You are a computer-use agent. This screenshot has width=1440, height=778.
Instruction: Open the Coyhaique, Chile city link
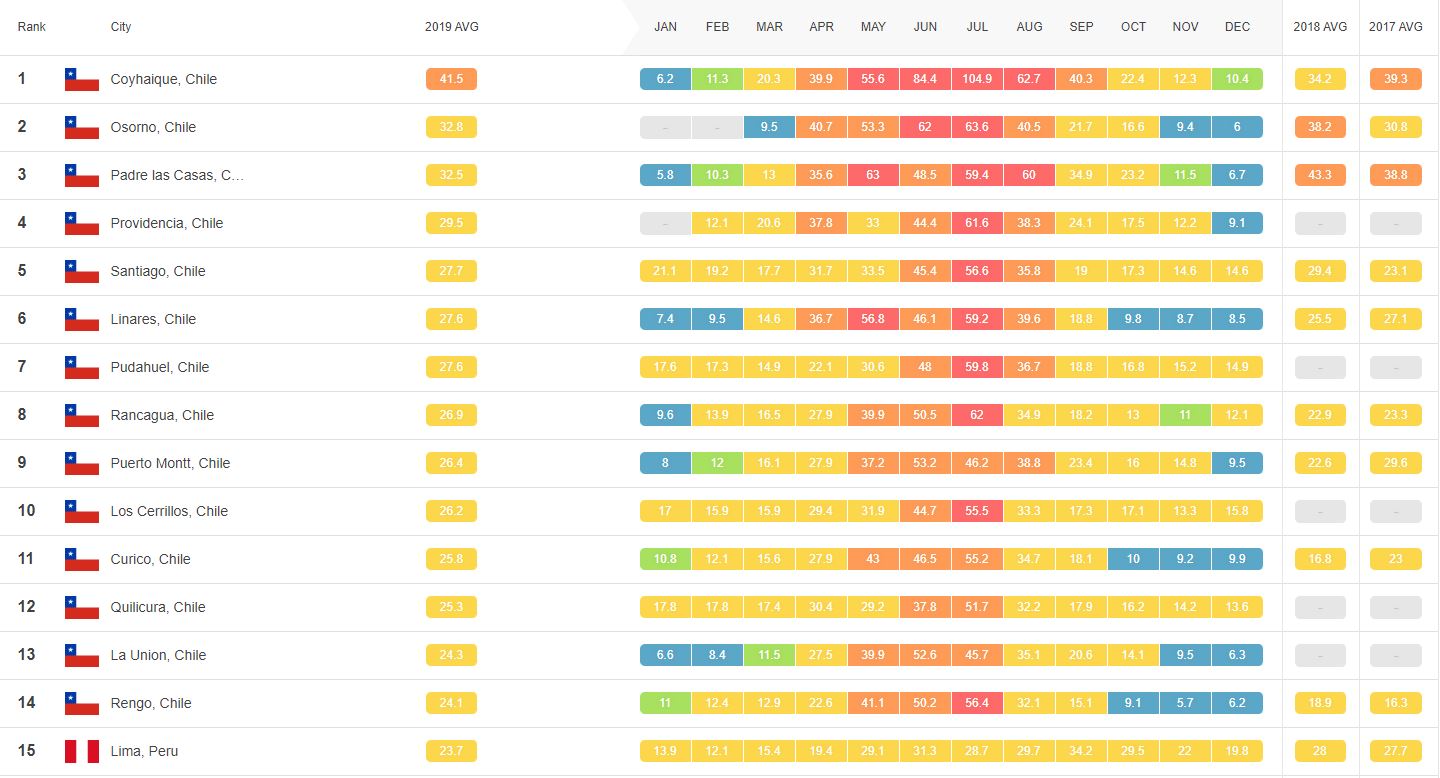[163, 79]
